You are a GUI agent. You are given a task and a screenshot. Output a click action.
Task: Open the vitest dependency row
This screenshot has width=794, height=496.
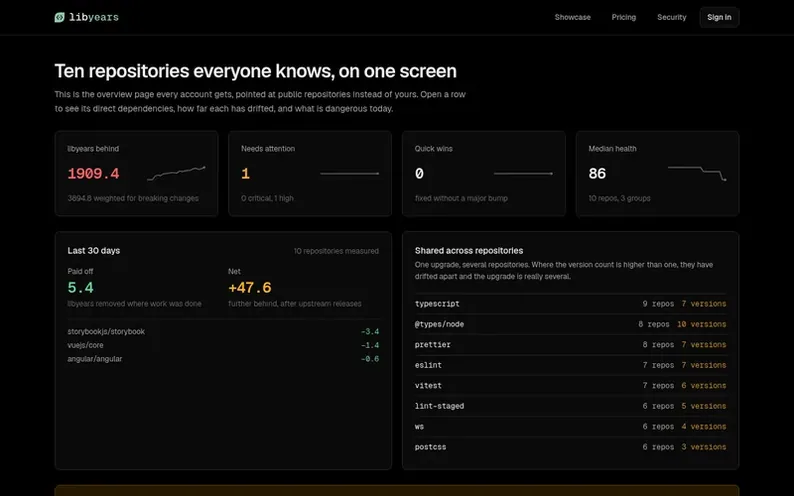(570, 386)
